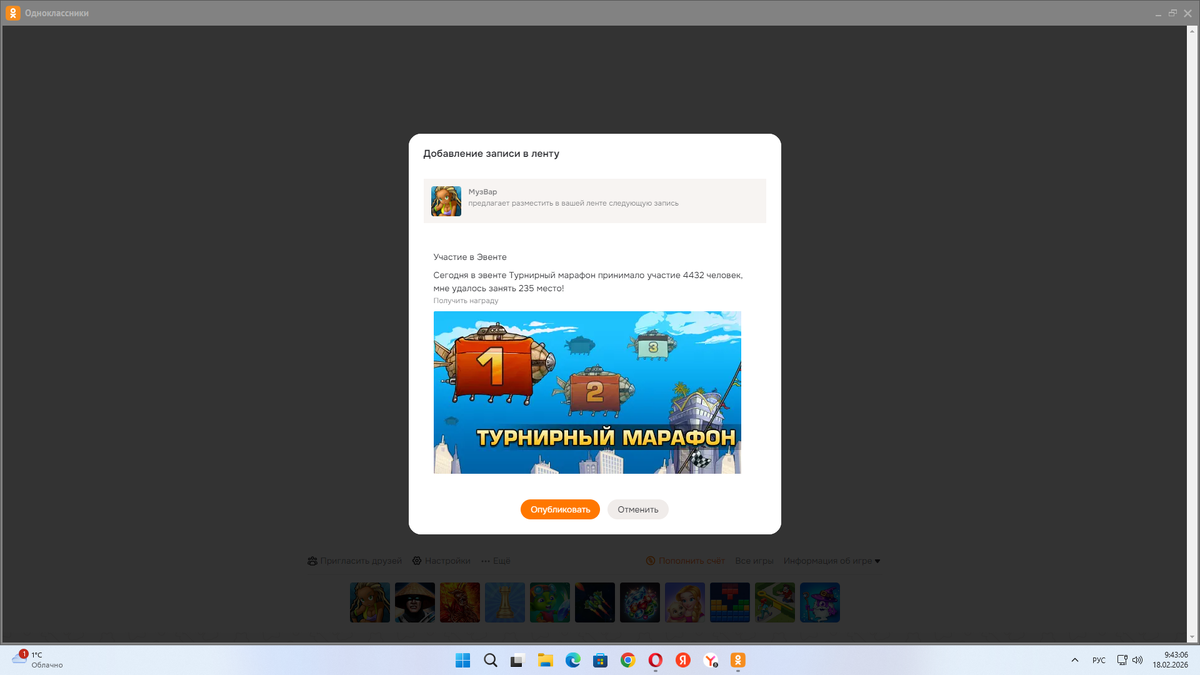Screen dimensions: 1200x675
Task: Click the Одноклассники app taskbar icon
Action: point(737,660)
